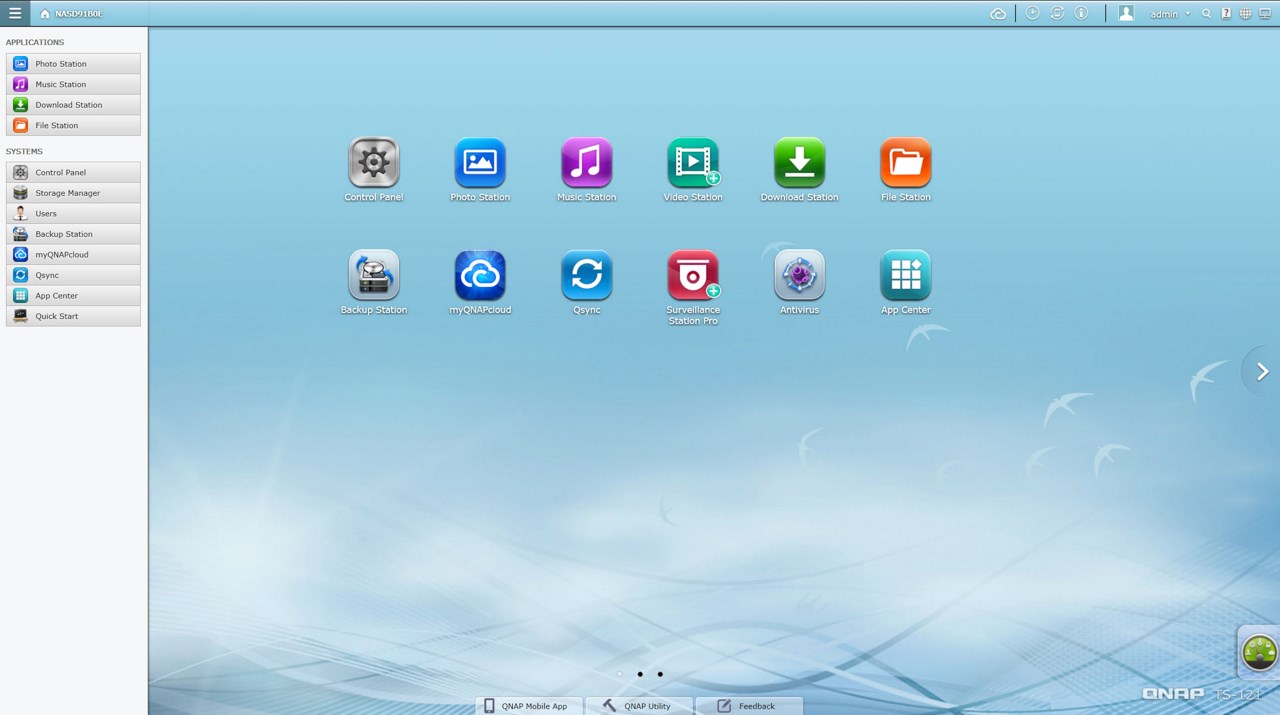Open the help question mark icon

[1226, 14]
